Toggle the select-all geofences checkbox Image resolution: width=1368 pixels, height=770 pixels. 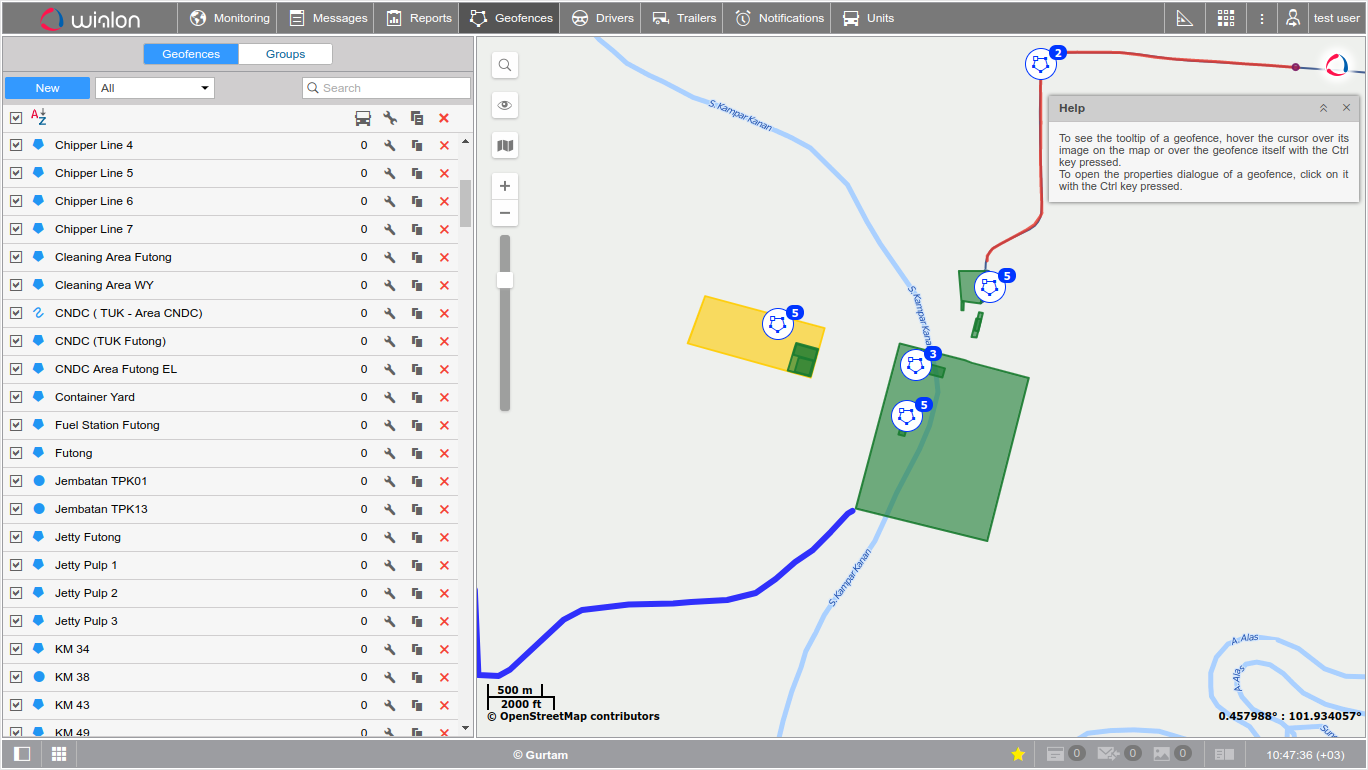coord(16,118)
